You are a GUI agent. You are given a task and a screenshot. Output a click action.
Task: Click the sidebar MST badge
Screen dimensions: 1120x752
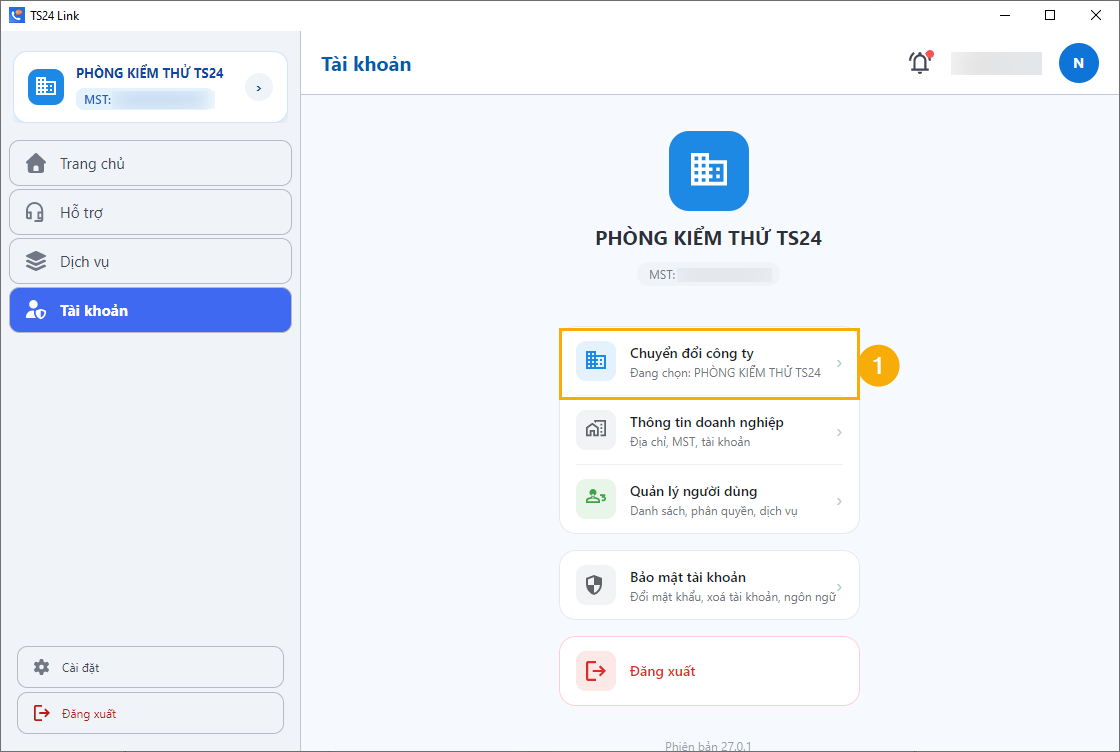[x=145, y=99]
